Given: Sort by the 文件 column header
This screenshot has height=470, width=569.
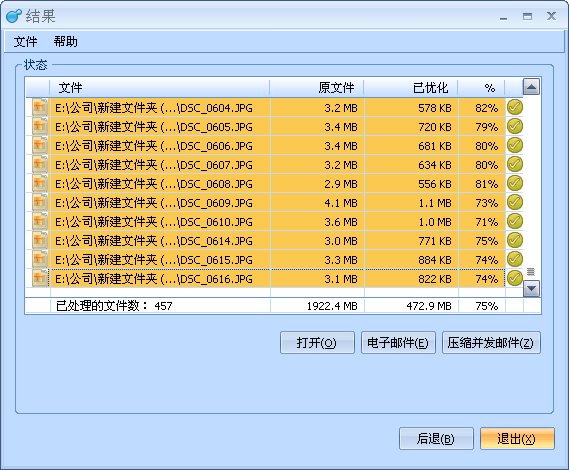Looking at the screenshot, I should 160,87.
